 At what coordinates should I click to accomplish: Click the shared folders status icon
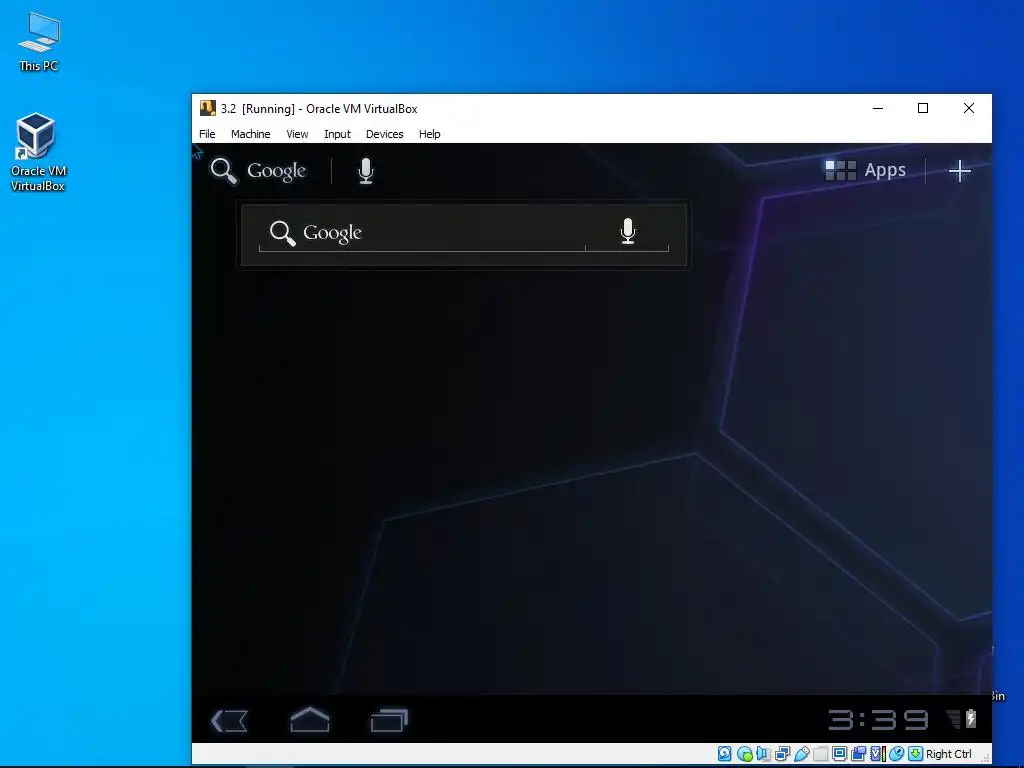point(820,754)
